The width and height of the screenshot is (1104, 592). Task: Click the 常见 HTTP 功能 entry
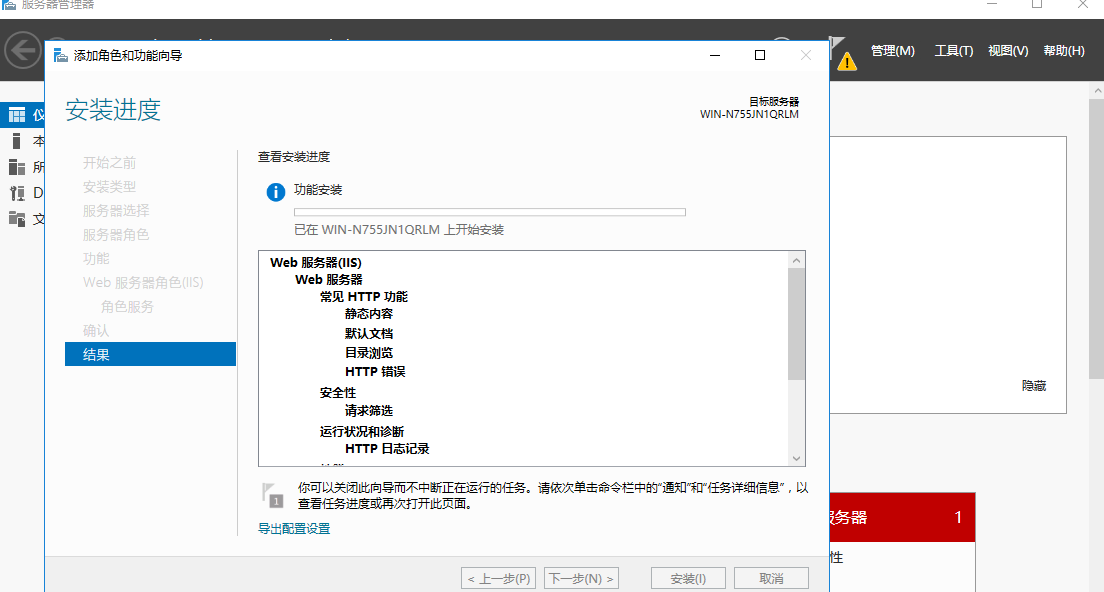363,296
